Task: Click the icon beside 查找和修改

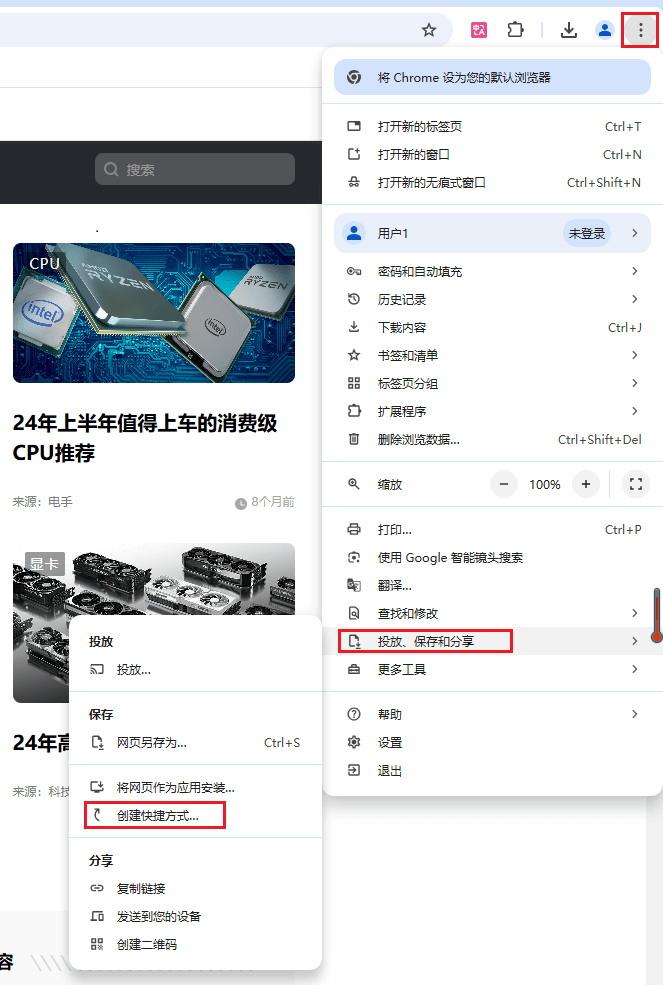Action: [x=354, y=613]
